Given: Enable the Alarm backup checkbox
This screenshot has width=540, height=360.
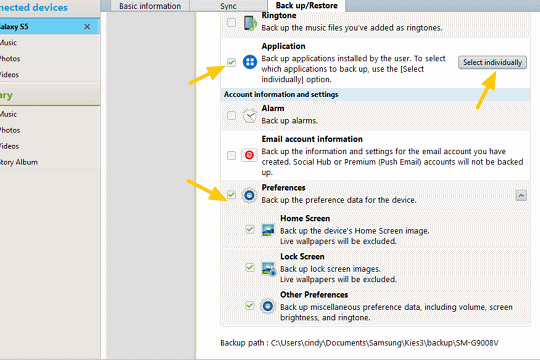Looking at the screenshot, I should (231, 115).
